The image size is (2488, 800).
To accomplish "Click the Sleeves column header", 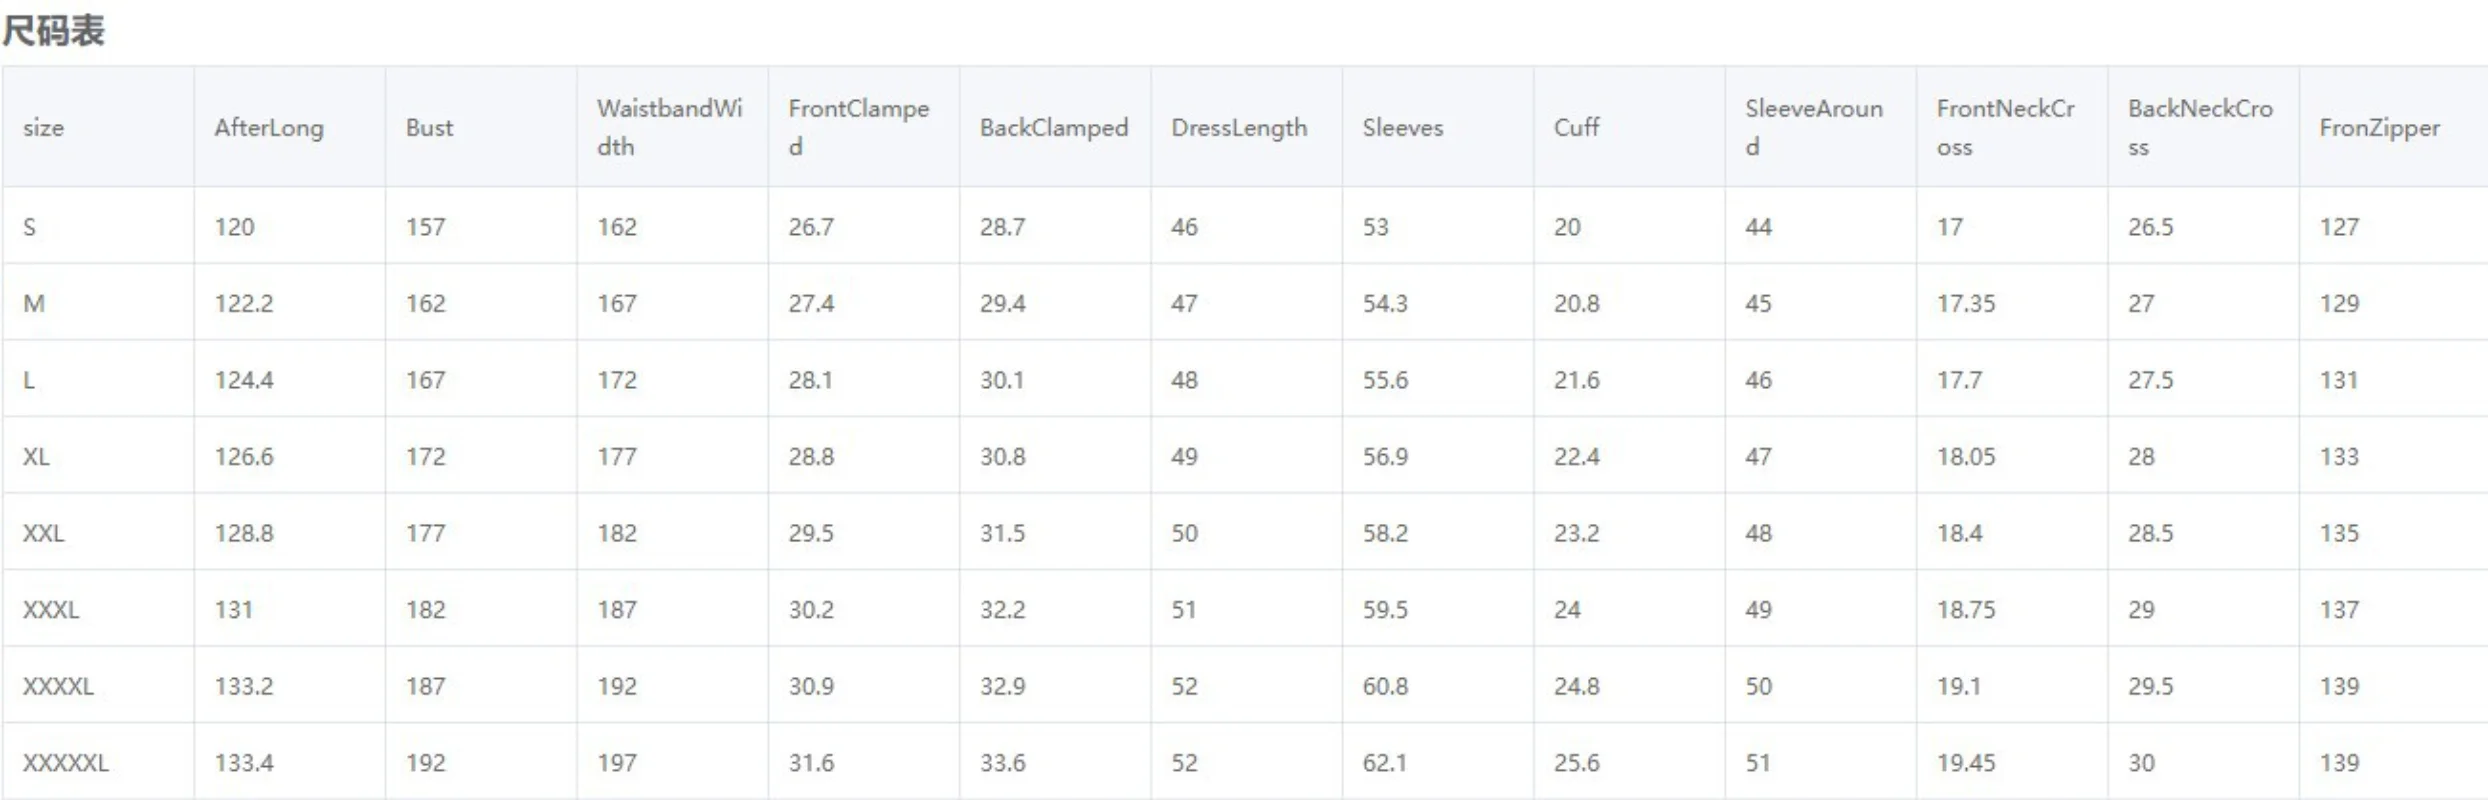I will tap(1402, 127).
